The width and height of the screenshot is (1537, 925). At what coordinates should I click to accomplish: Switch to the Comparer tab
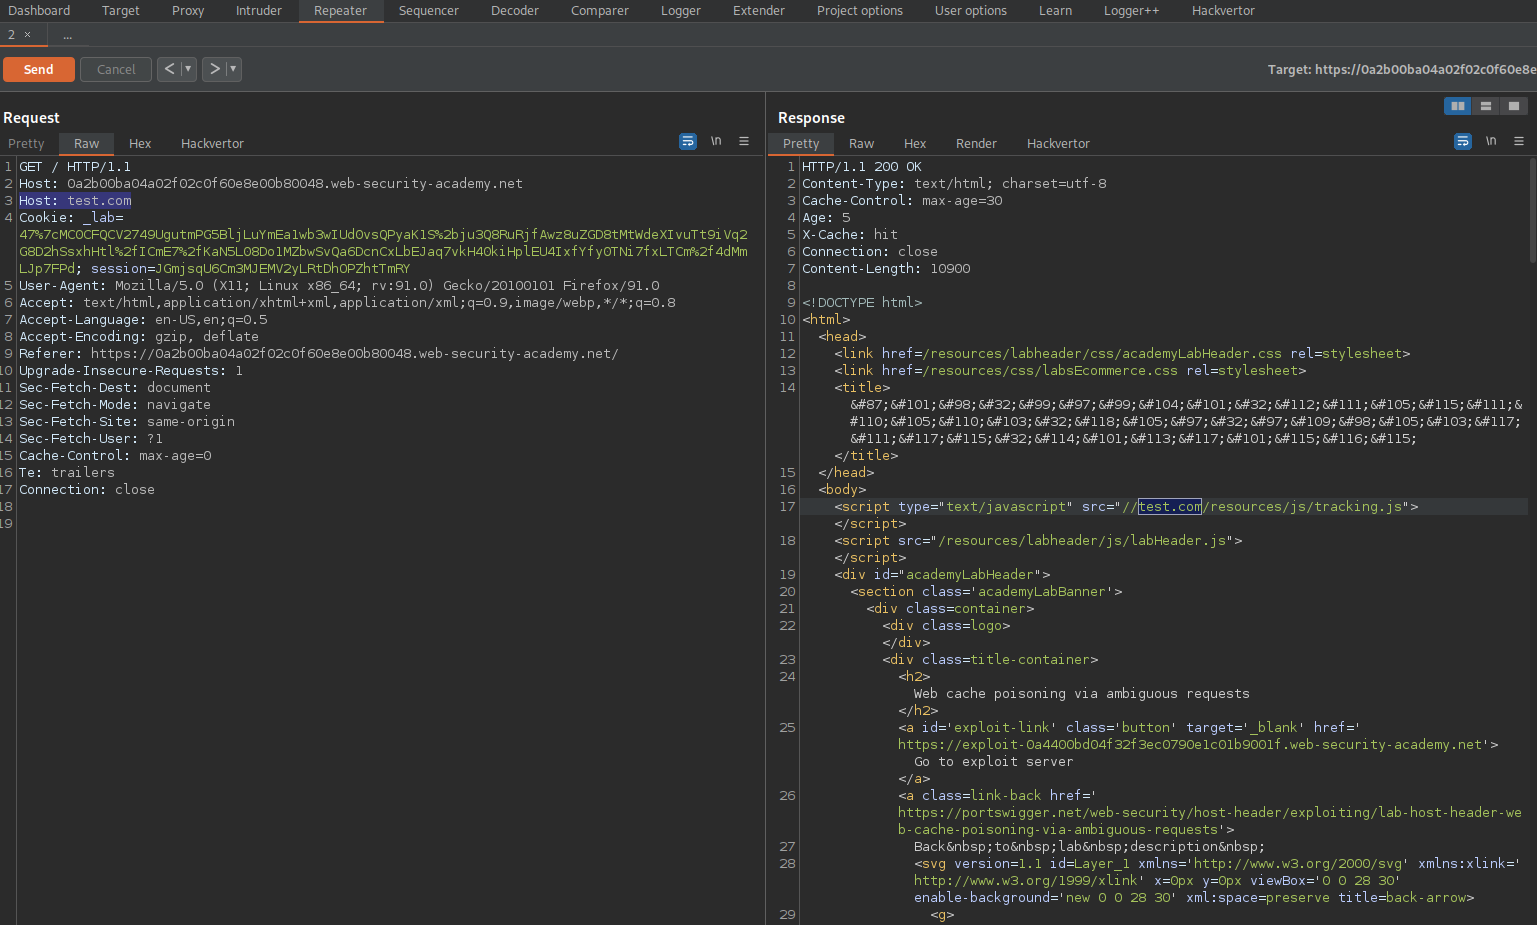pos(600,11)
